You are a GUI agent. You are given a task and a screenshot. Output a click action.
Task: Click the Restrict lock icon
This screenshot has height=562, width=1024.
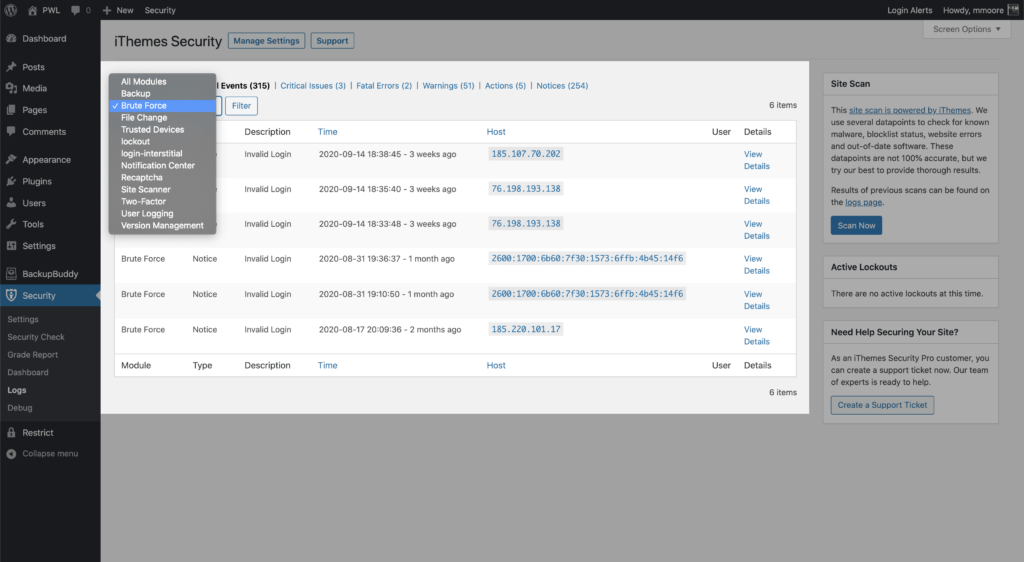click(x=11, y=432)
